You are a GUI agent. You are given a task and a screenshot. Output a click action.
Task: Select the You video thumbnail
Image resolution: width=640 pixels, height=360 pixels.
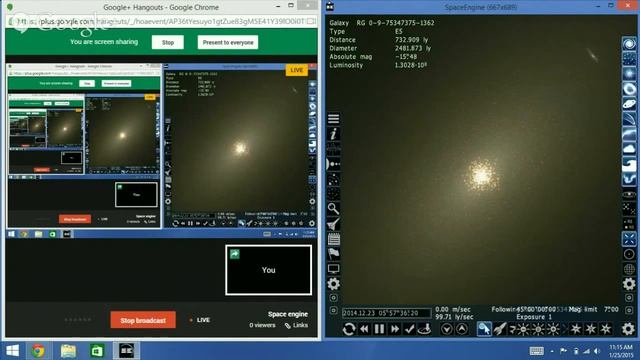269,270
